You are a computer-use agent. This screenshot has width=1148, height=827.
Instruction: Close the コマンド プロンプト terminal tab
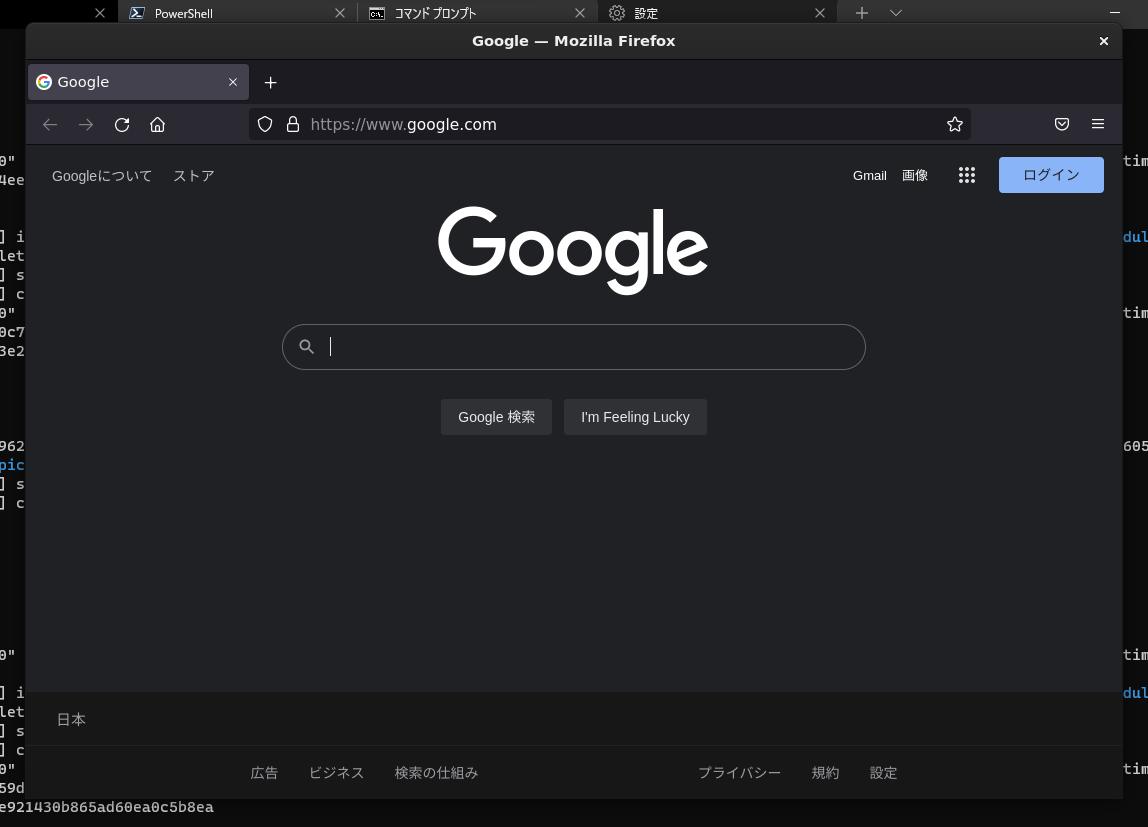tap(580, 13)
